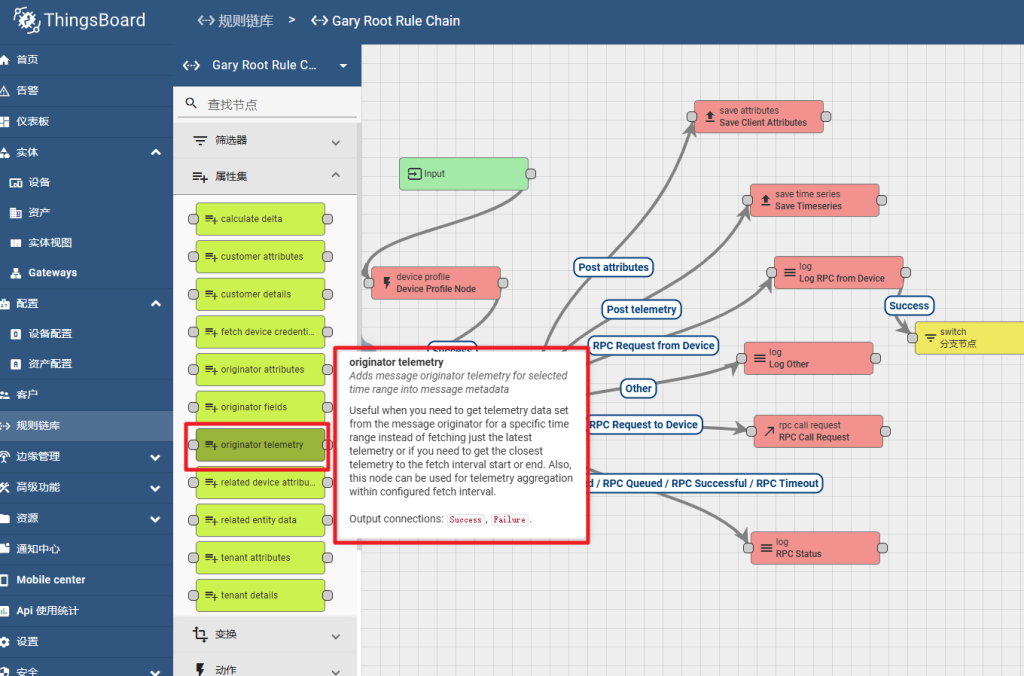The width and height of the screenshot is (1024, 676).
Task: Select the calculate delta node
Action: [261, 219]
